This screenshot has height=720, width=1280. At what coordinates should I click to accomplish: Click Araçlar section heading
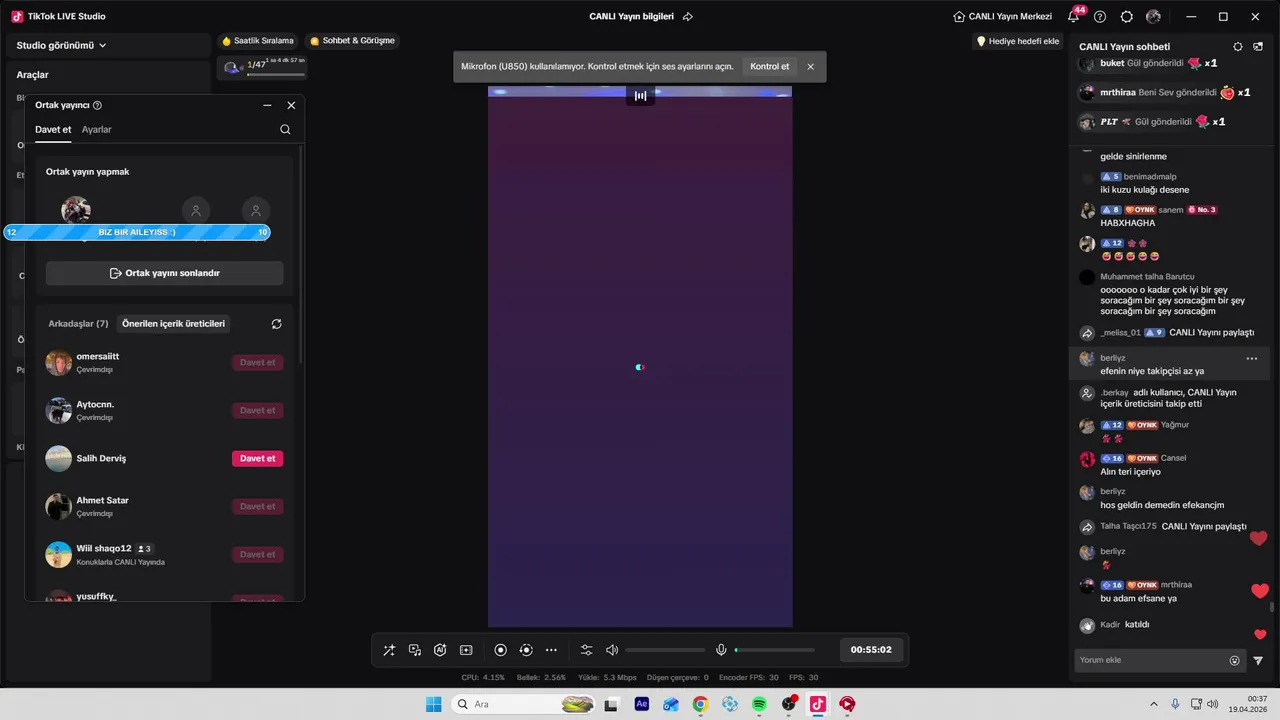[33, 75]
